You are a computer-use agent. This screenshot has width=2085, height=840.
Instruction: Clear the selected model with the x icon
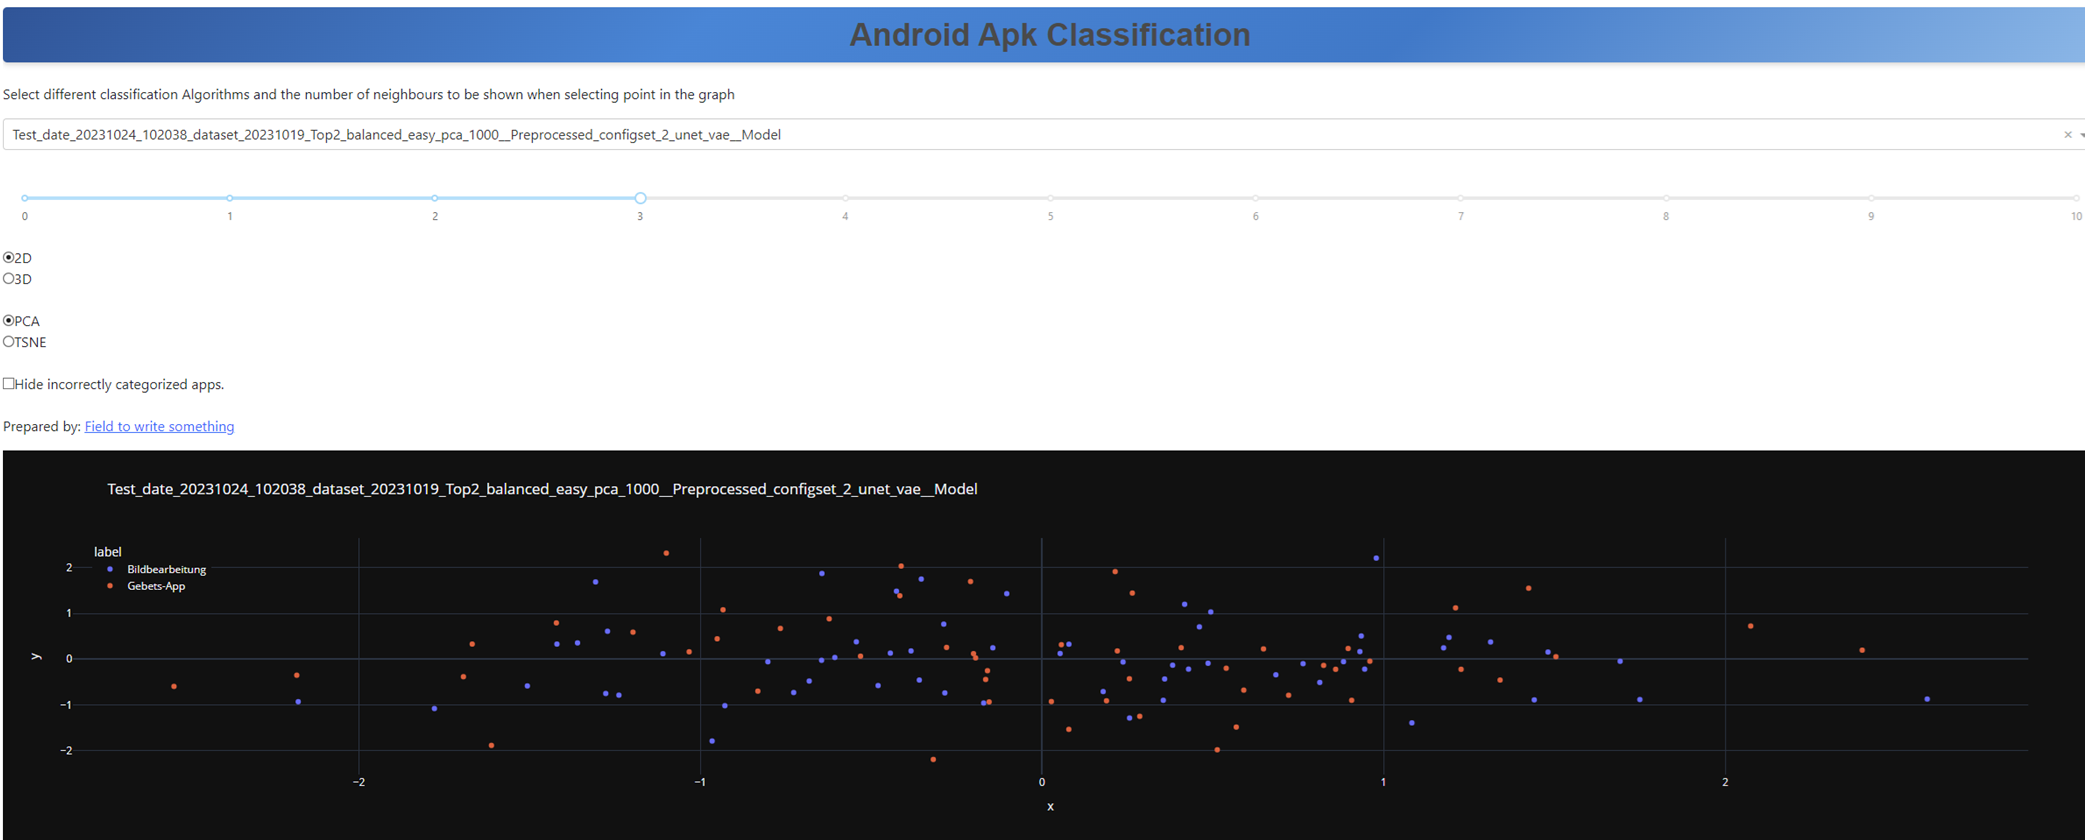[x=2067, y=135]
